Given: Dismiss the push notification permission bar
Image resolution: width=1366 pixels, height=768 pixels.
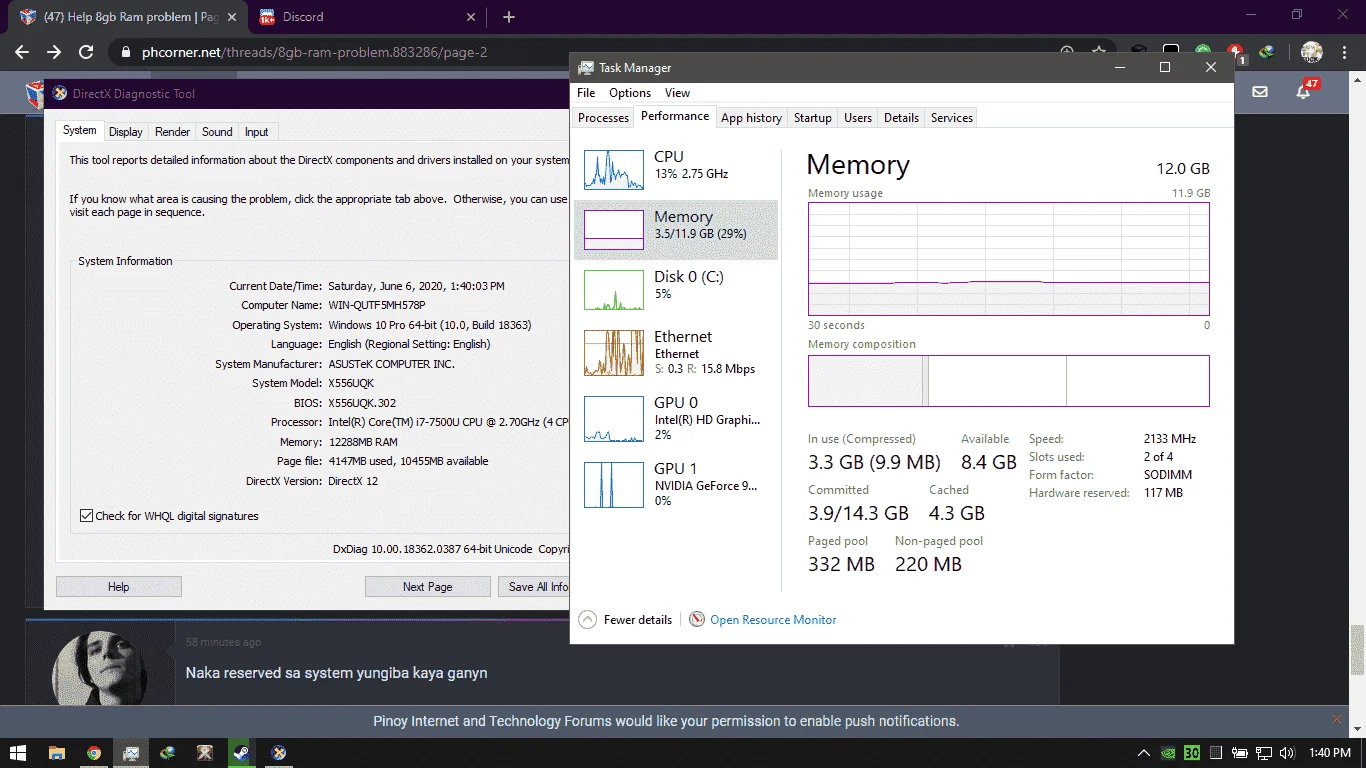Looking at the screenshot, I should click(1338, 720).
